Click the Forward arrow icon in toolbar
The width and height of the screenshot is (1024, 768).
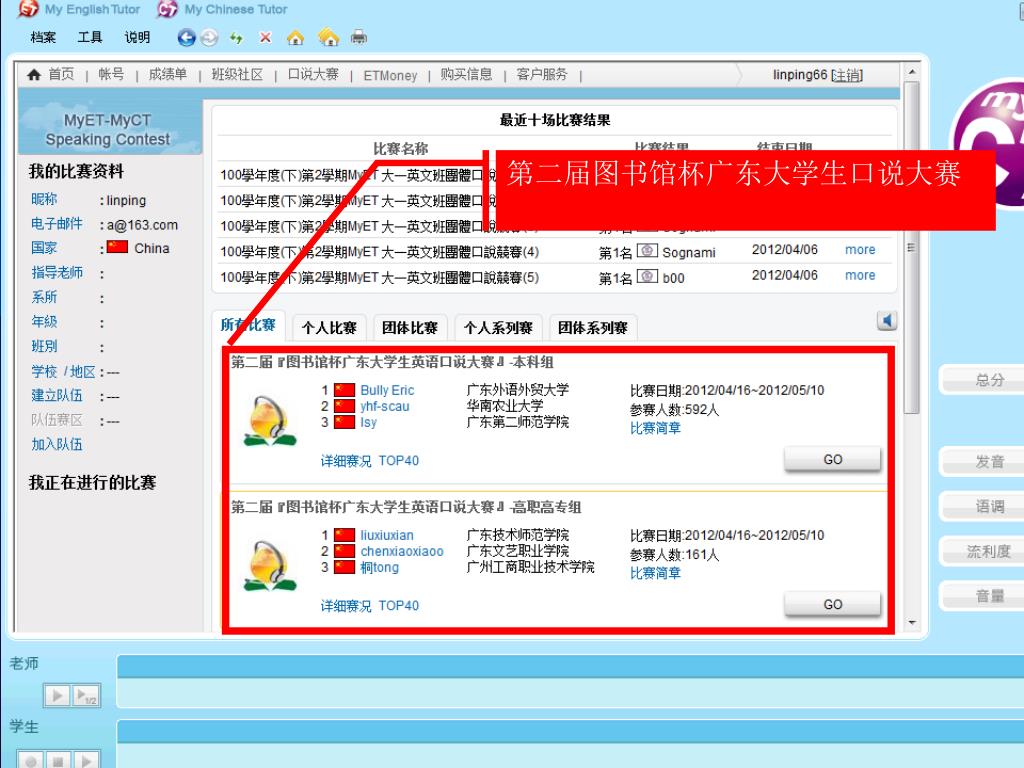pos(209,38)
